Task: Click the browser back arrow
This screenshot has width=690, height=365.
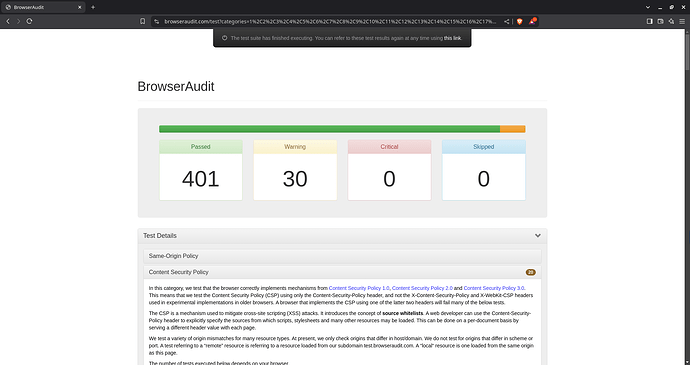Action: [x=8, y=21]
